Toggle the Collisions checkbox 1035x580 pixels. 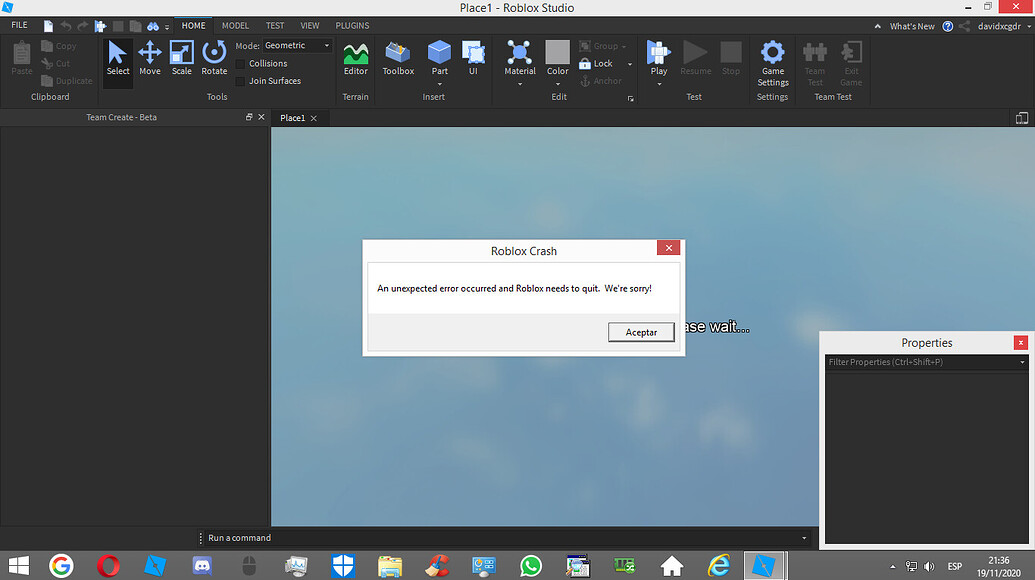pyautogui.click(x=240, y=64)
